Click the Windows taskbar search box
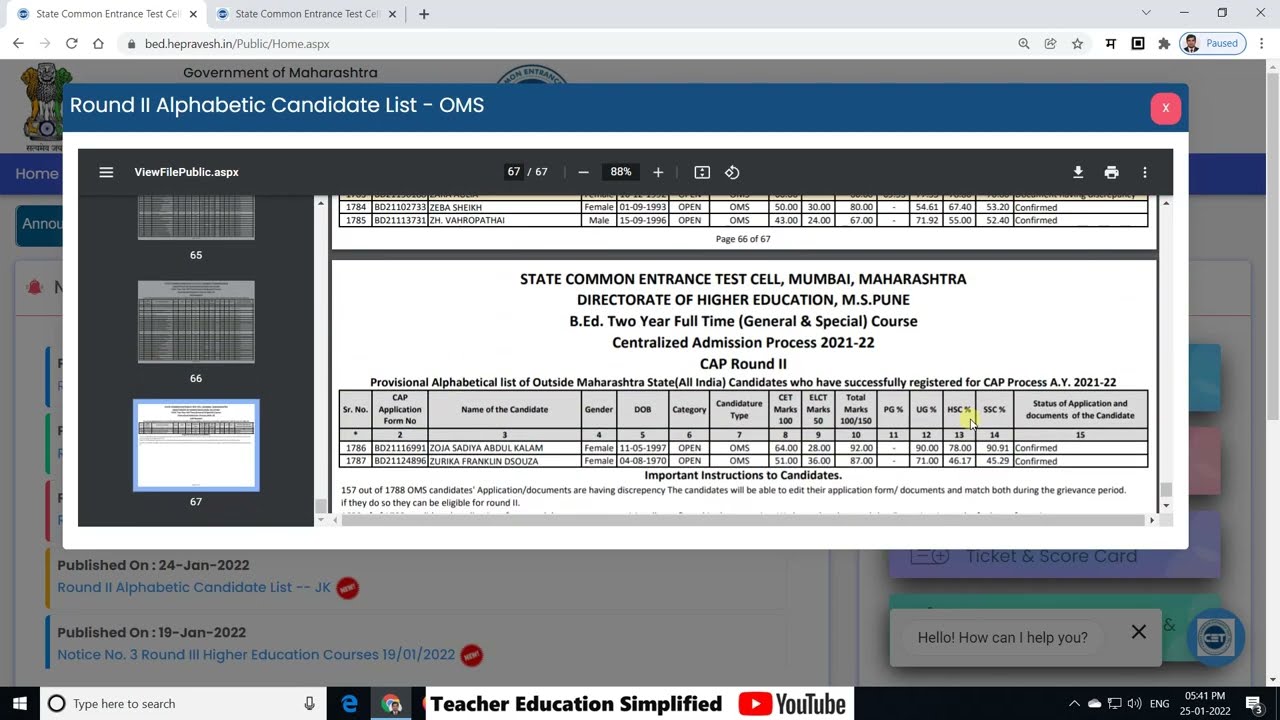Viewport: 1280px width, 720px height. [x=180, y=704]
